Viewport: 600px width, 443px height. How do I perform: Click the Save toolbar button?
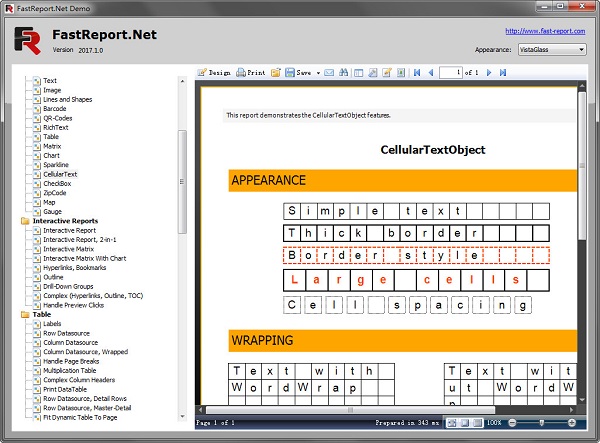click(298, 72)
